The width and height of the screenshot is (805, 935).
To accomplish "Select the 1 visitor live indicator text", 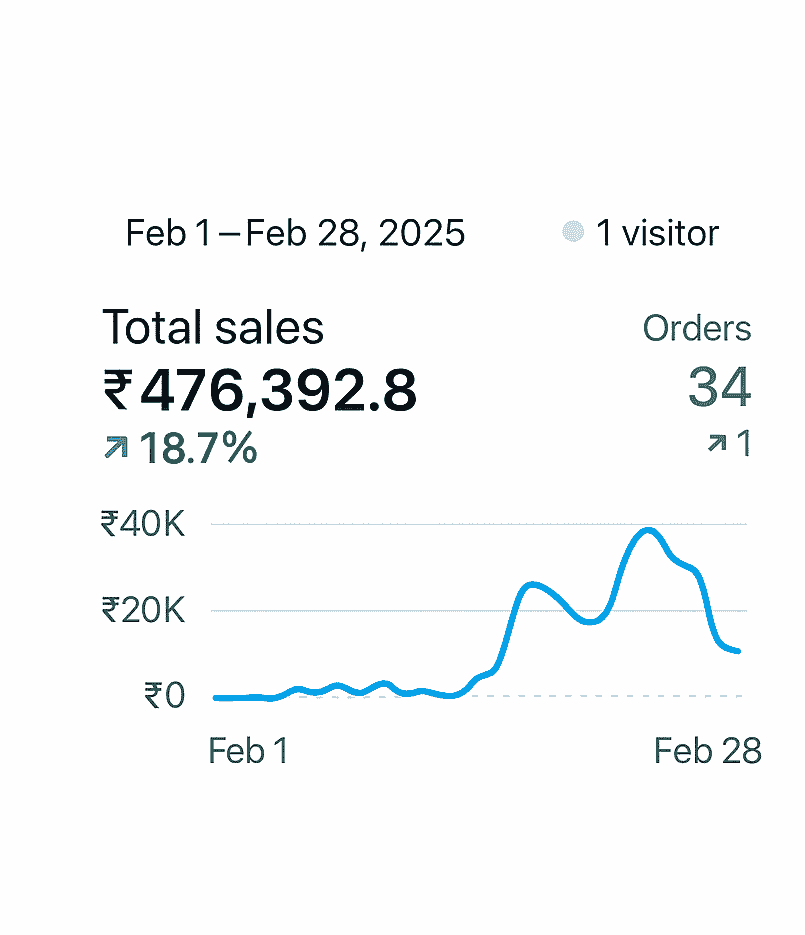I will (x=657, y=233).
